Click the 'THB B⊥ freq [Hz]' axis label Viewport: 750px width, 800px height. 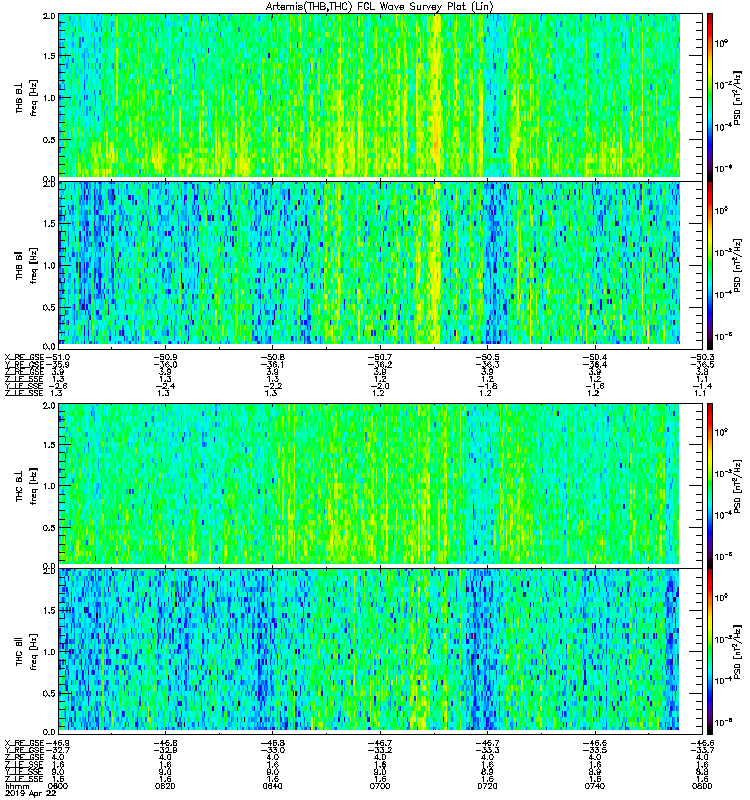tap(27, 97)
